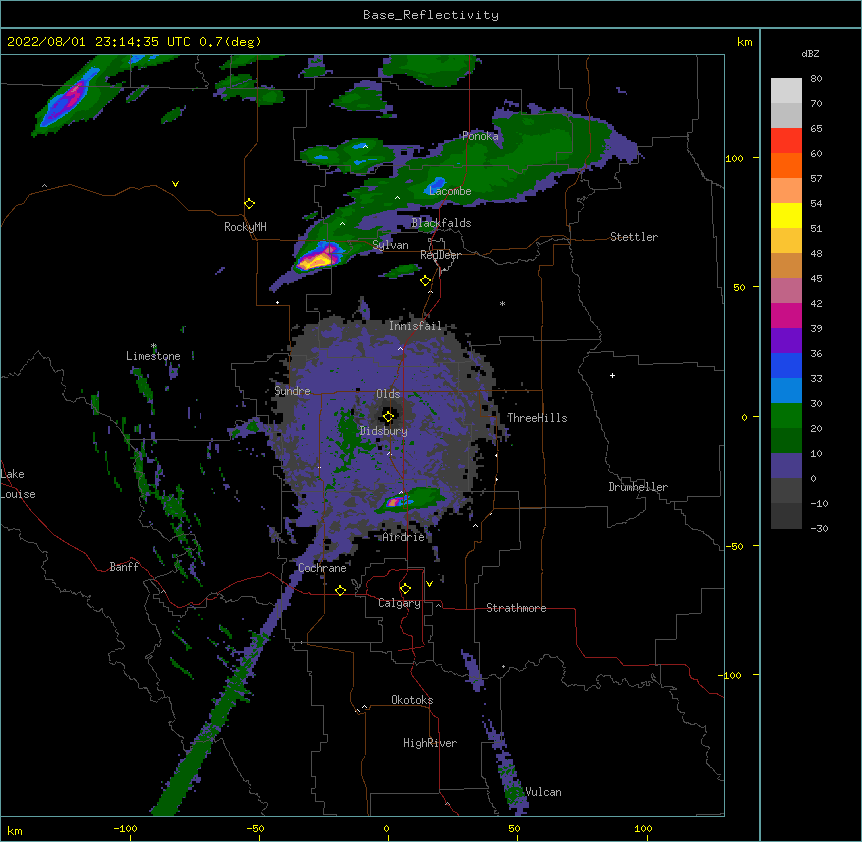The image size is (862, 842).
Task: Click the Strathmore label
Action: tap(516, 608)
